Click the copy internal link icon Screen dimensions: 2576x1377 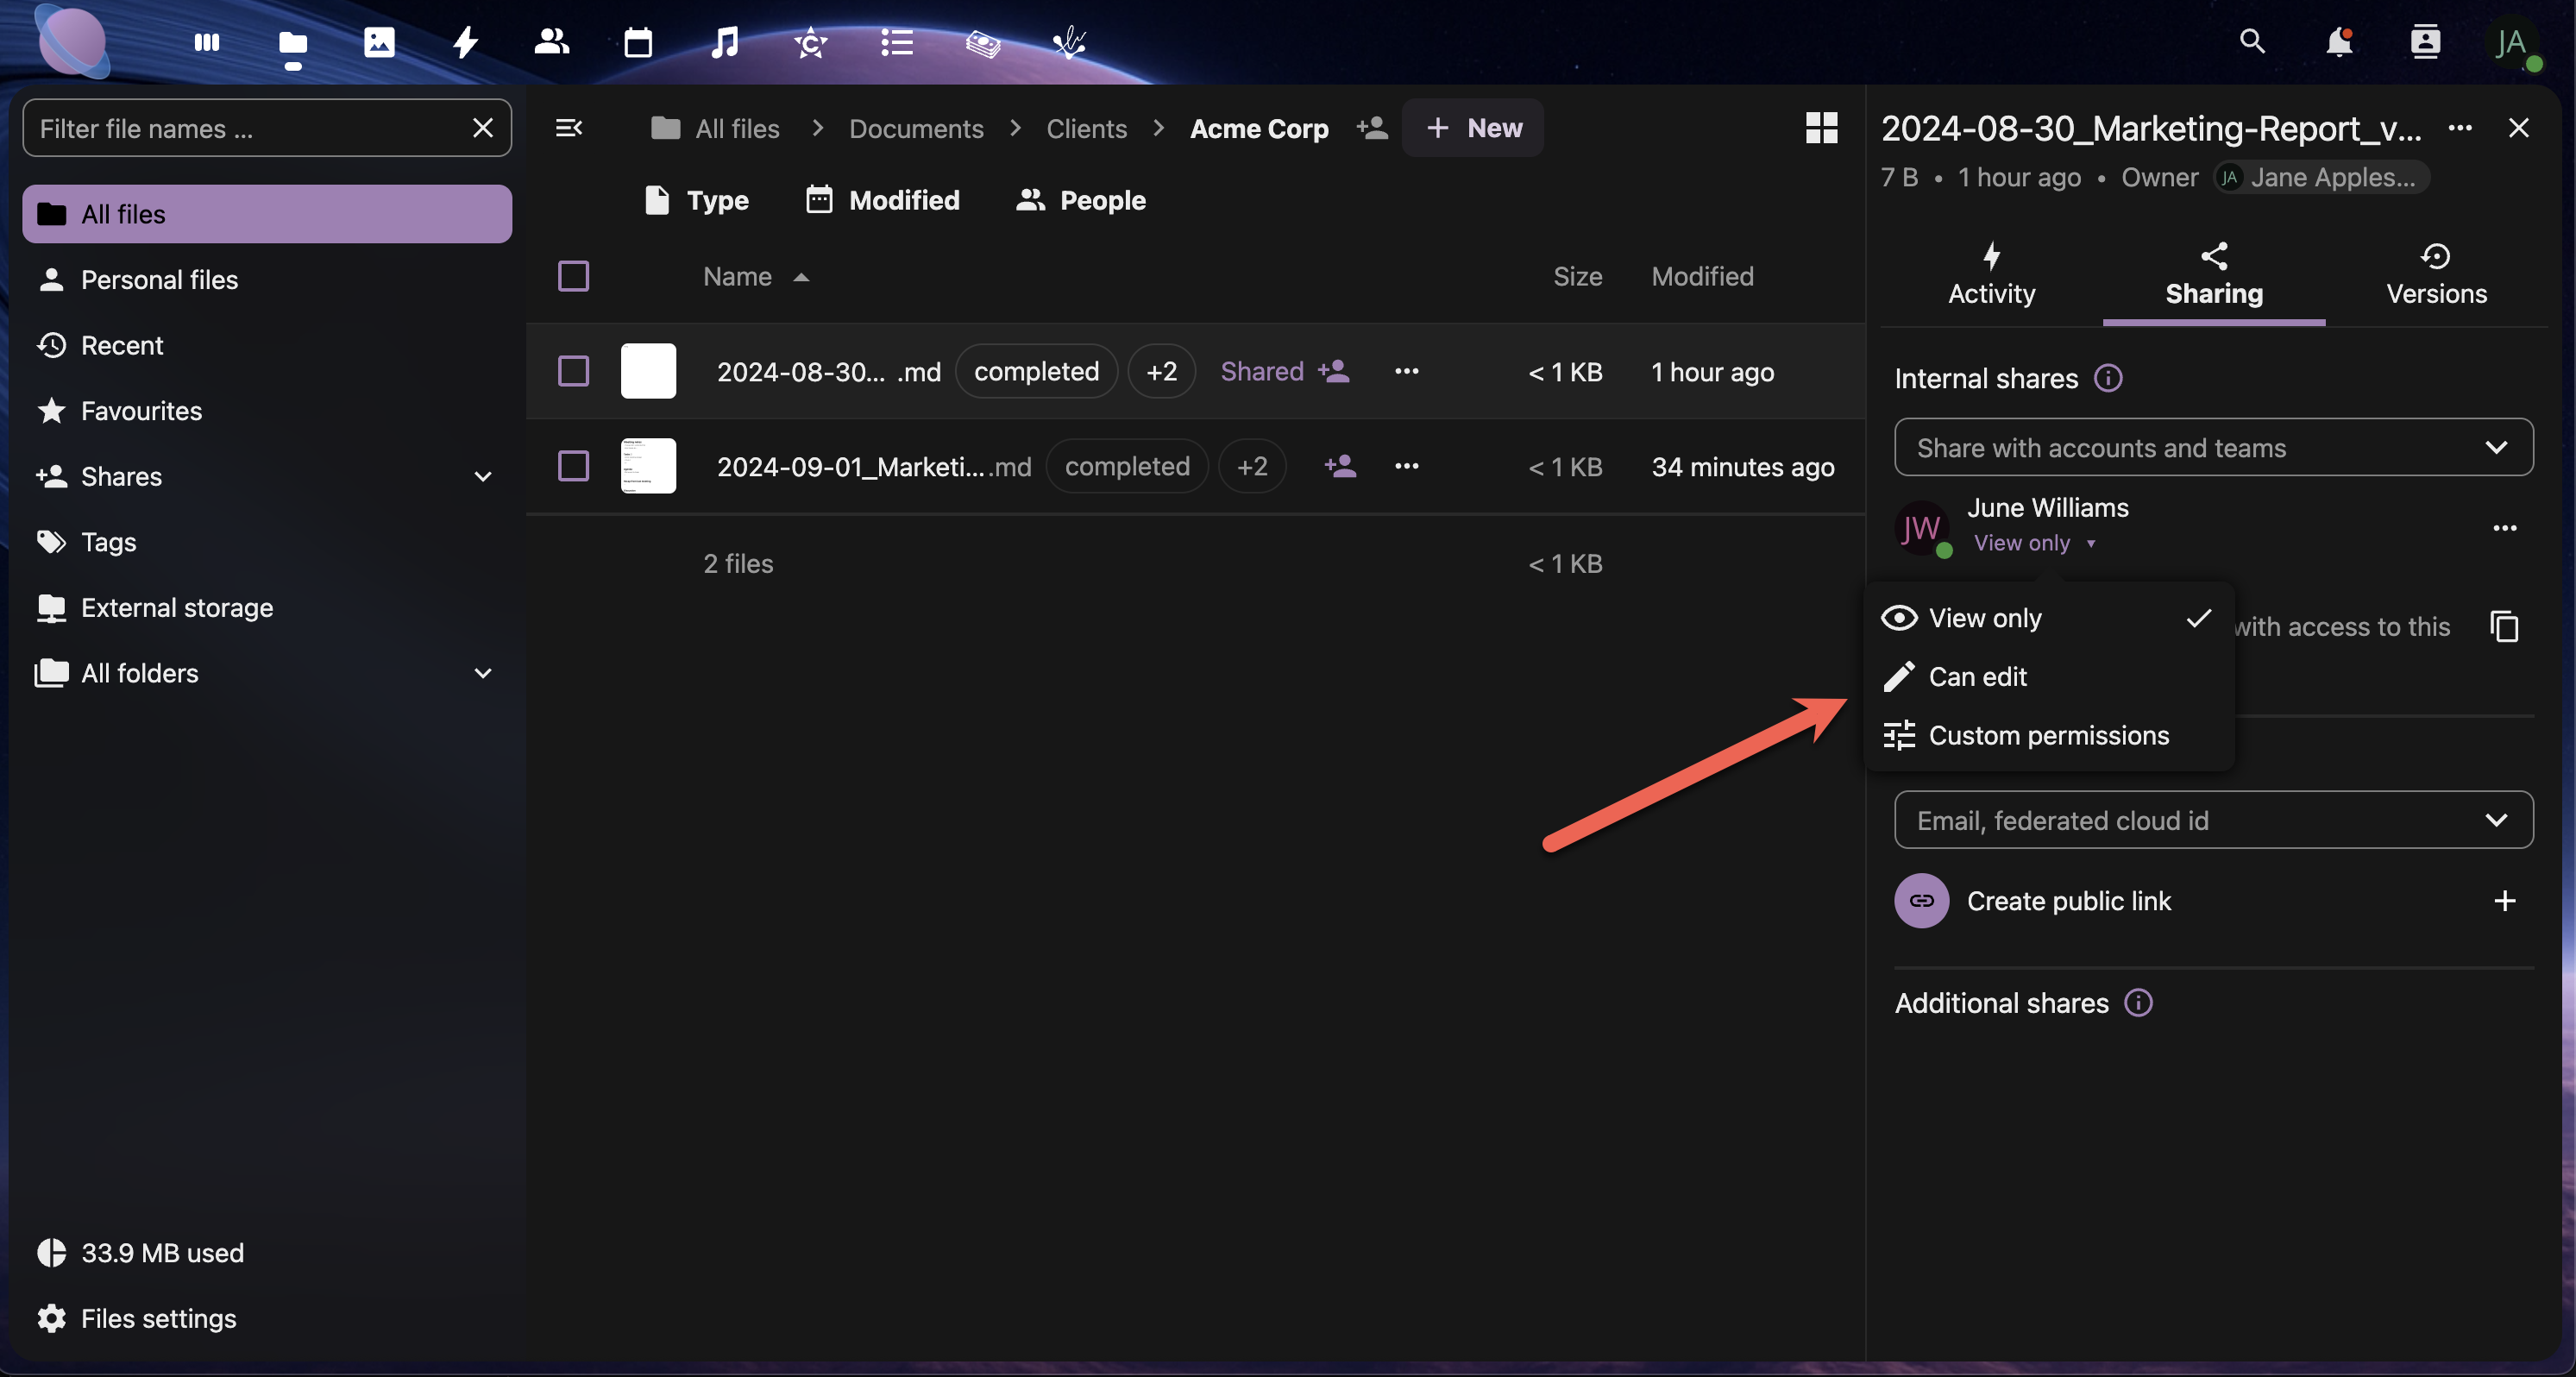2504,627
